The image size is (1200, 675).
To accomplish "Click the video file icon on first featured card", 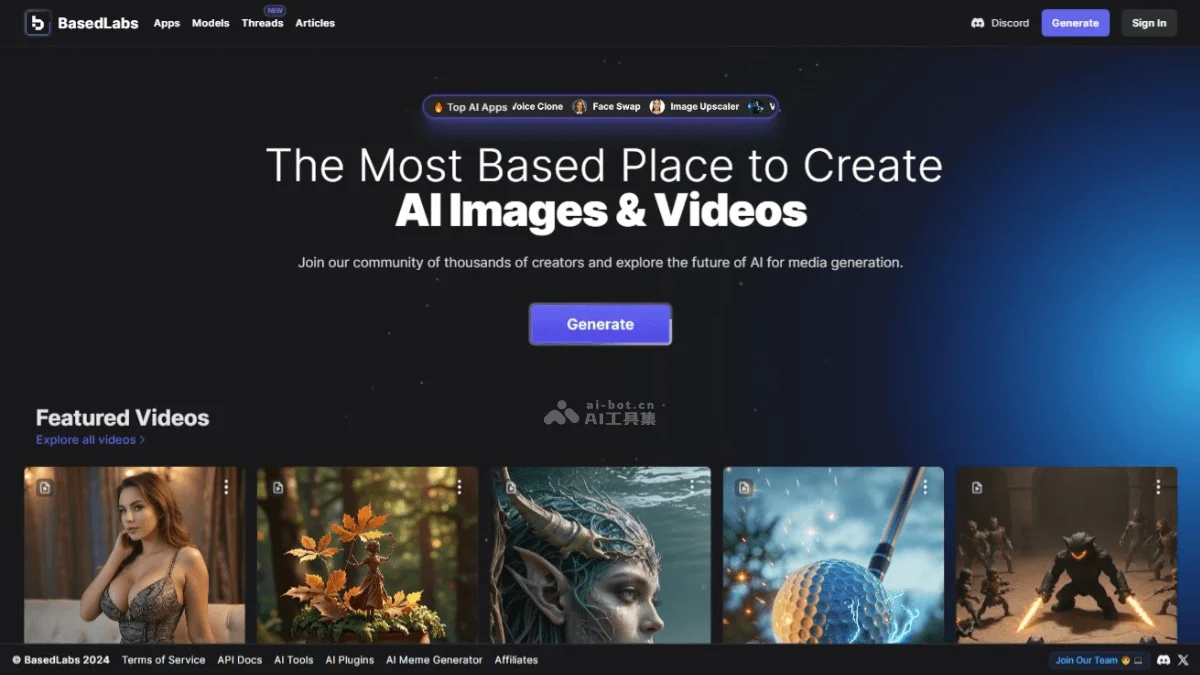I will click(42, 487).
